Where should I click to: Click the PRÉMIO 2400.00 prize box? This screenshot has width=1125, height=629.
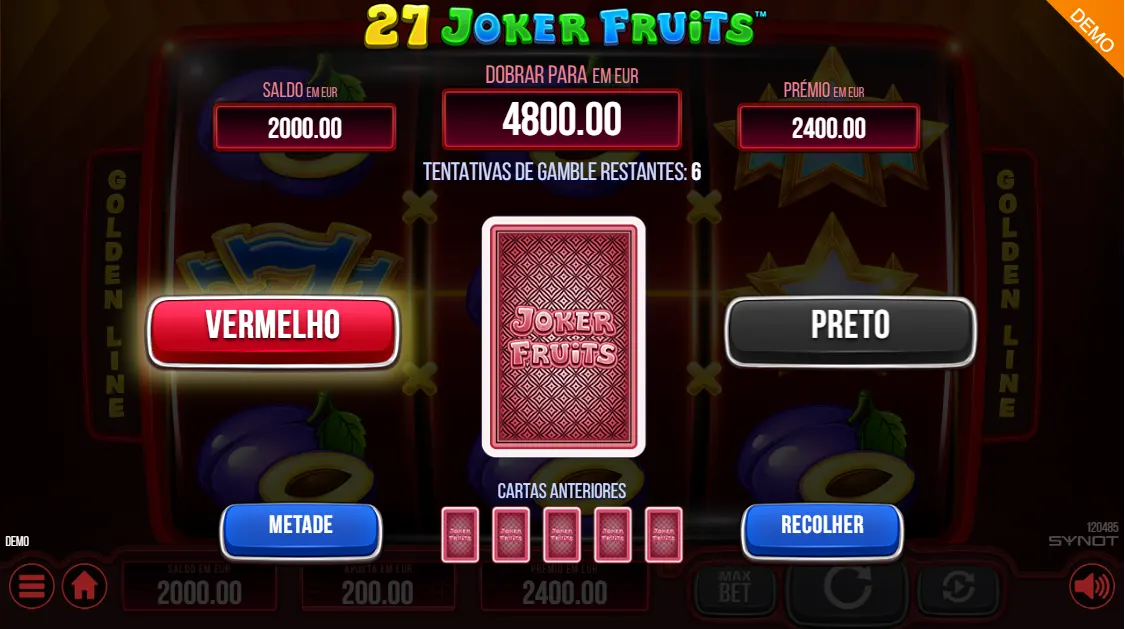(829, 128)
